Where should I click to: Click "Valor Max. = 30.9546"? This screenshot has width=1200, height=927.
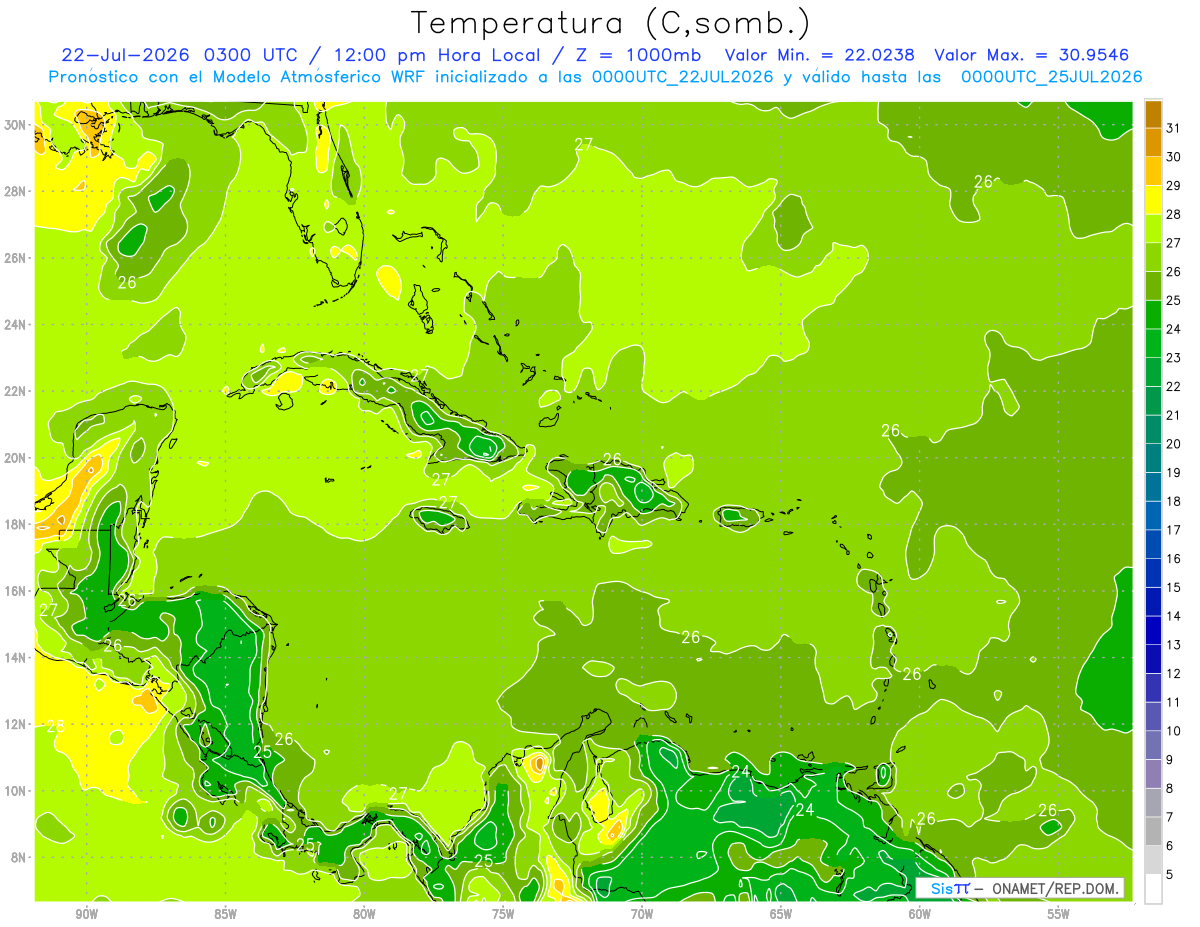pos(1034,55)
